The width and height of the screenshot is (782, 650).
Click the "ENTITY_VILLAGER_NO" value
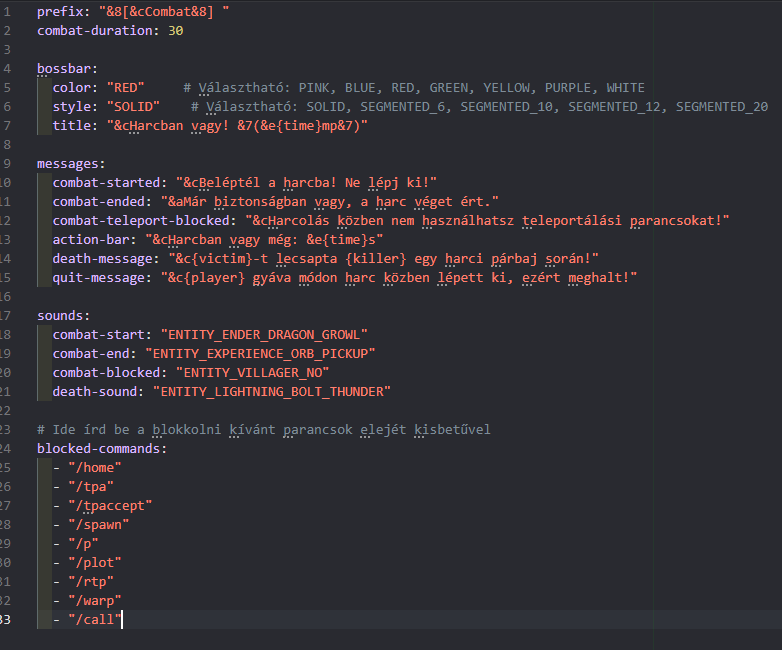coord(253,373)
